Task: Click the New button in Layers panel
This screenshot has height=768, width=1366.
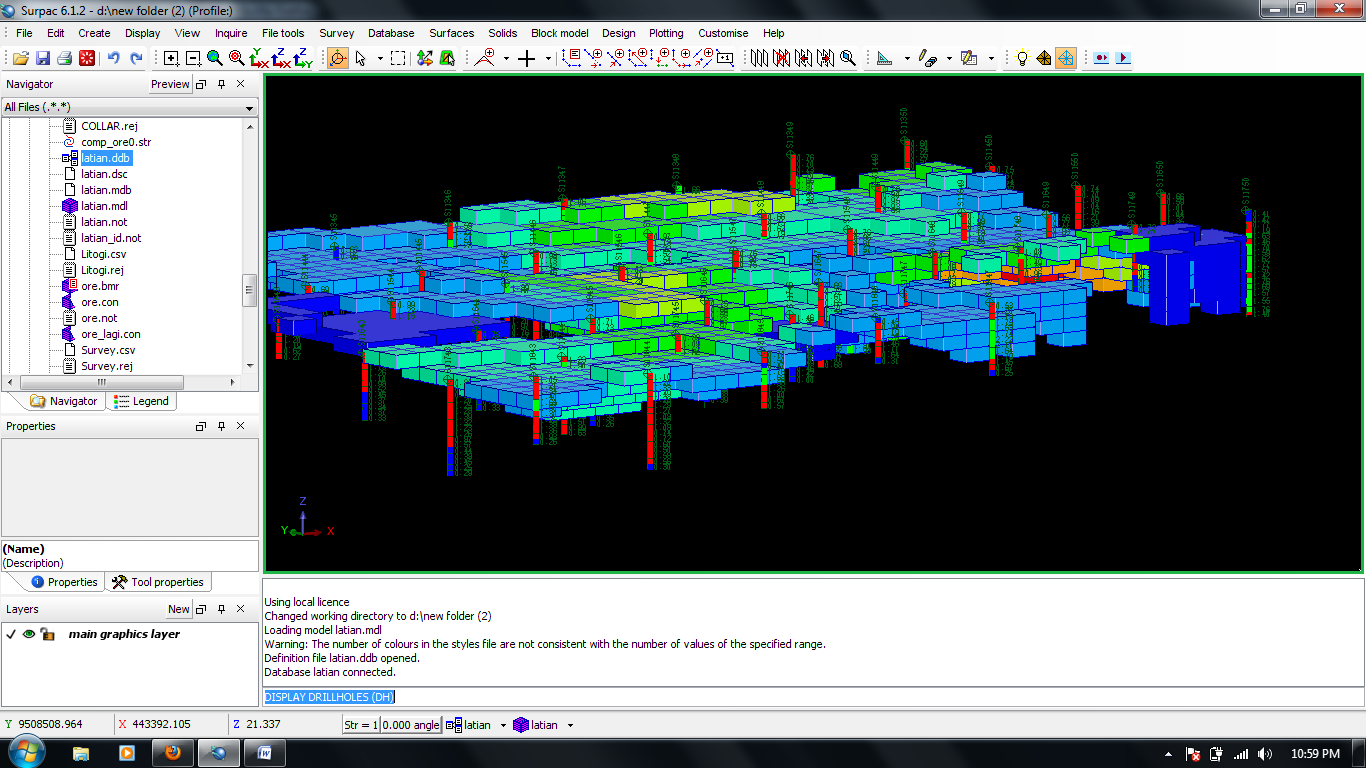Action: (178, 609)
